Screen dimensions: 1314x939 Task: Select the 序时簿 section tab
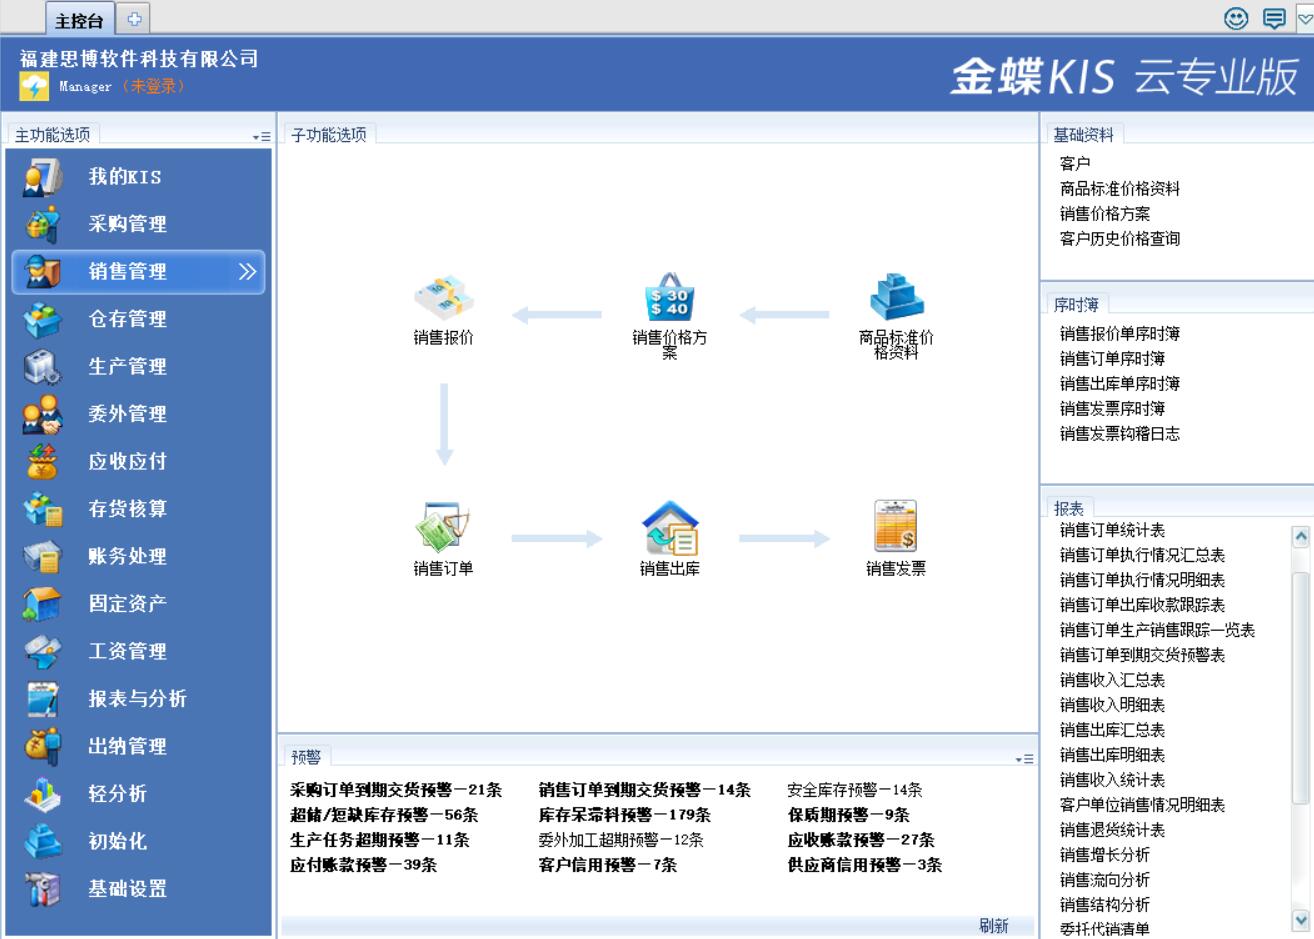click(1076, 305)
